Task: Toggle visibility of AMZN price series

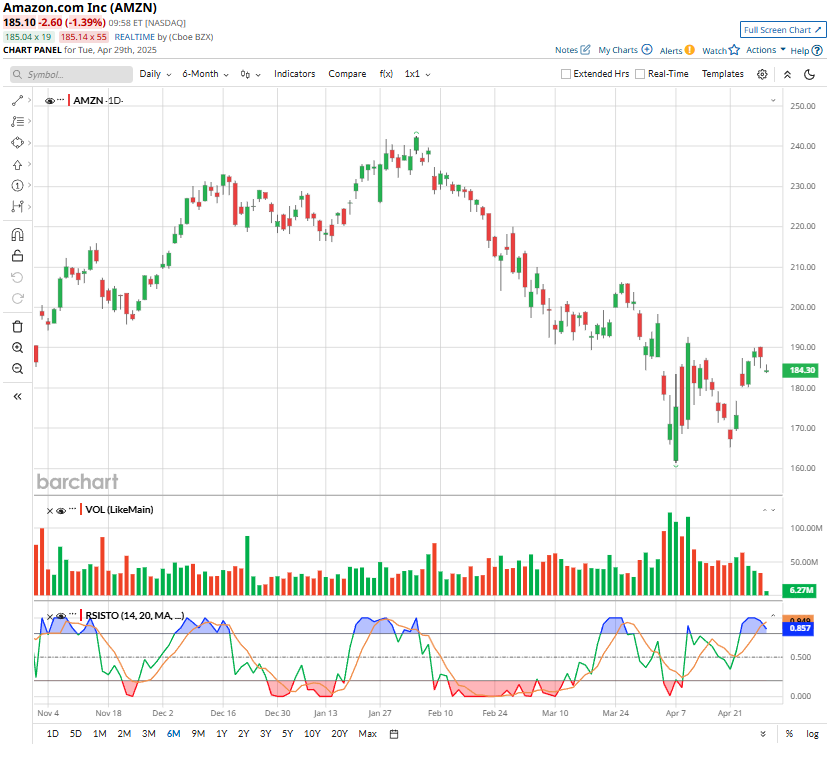Action: 50,101
